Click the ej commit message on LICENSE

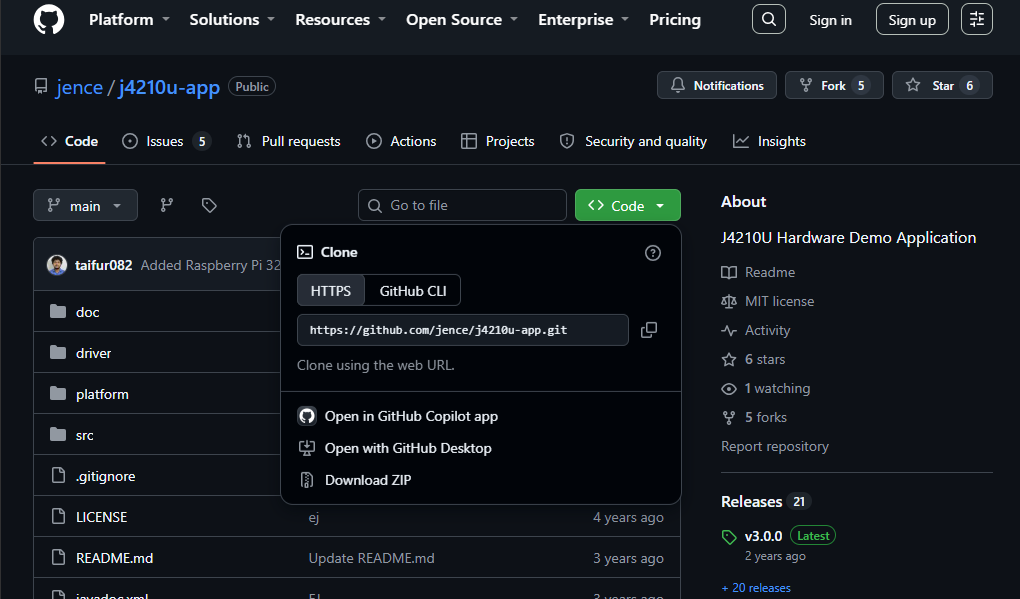point(314,518)
